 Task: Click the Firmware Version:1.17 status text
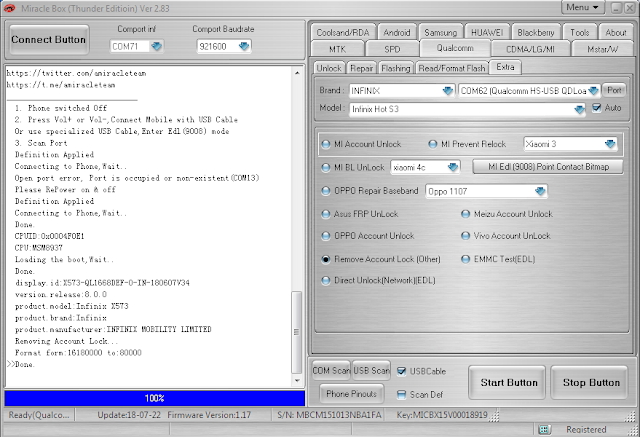(x=209, y=415)
